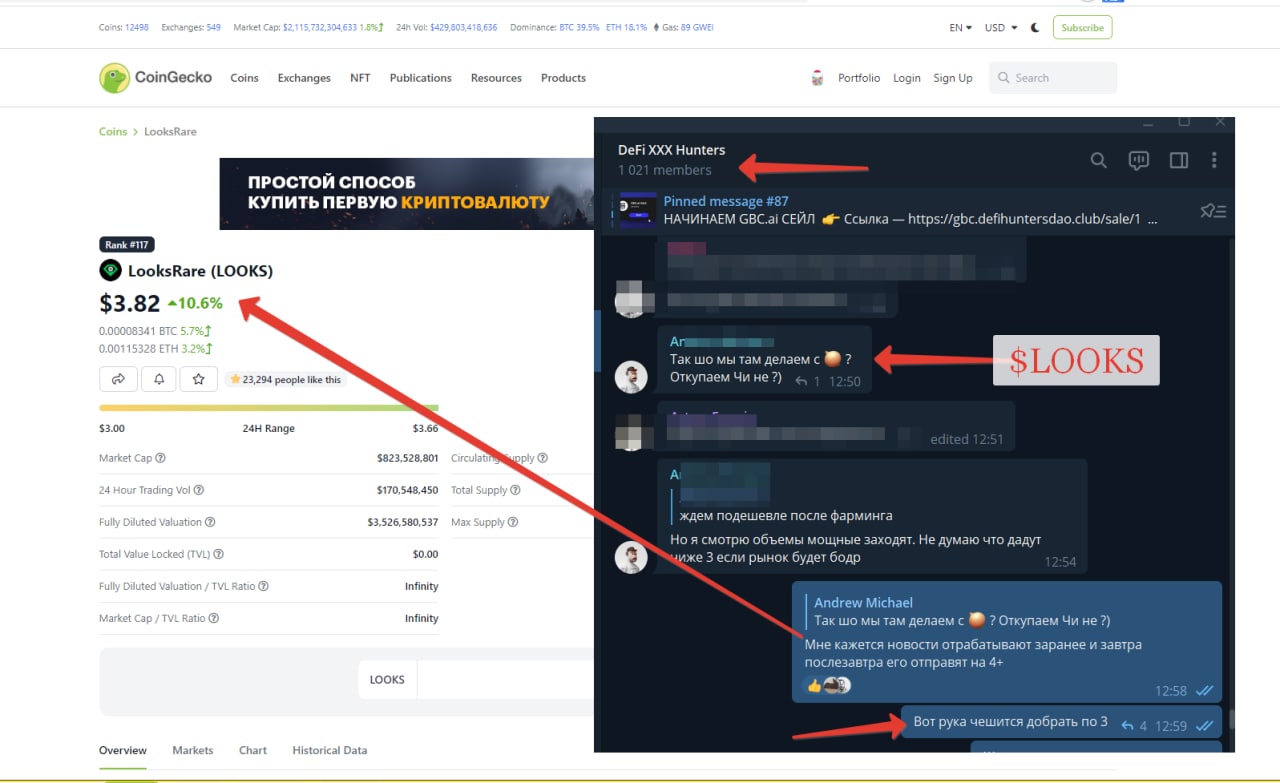1280x783 pixels.
Task: Select the Chart tab
Action: (253, 750)
